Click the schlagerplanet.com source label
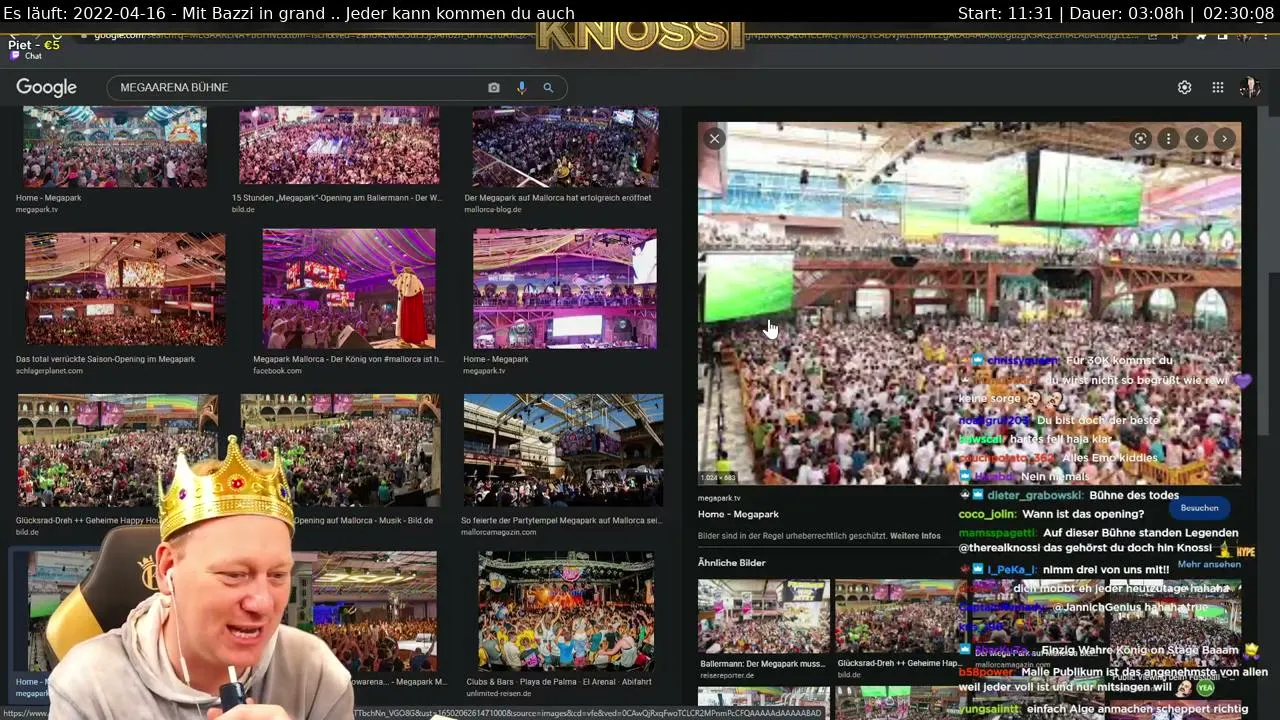The width and height of the screenshot is (1280, 720). 49,371
